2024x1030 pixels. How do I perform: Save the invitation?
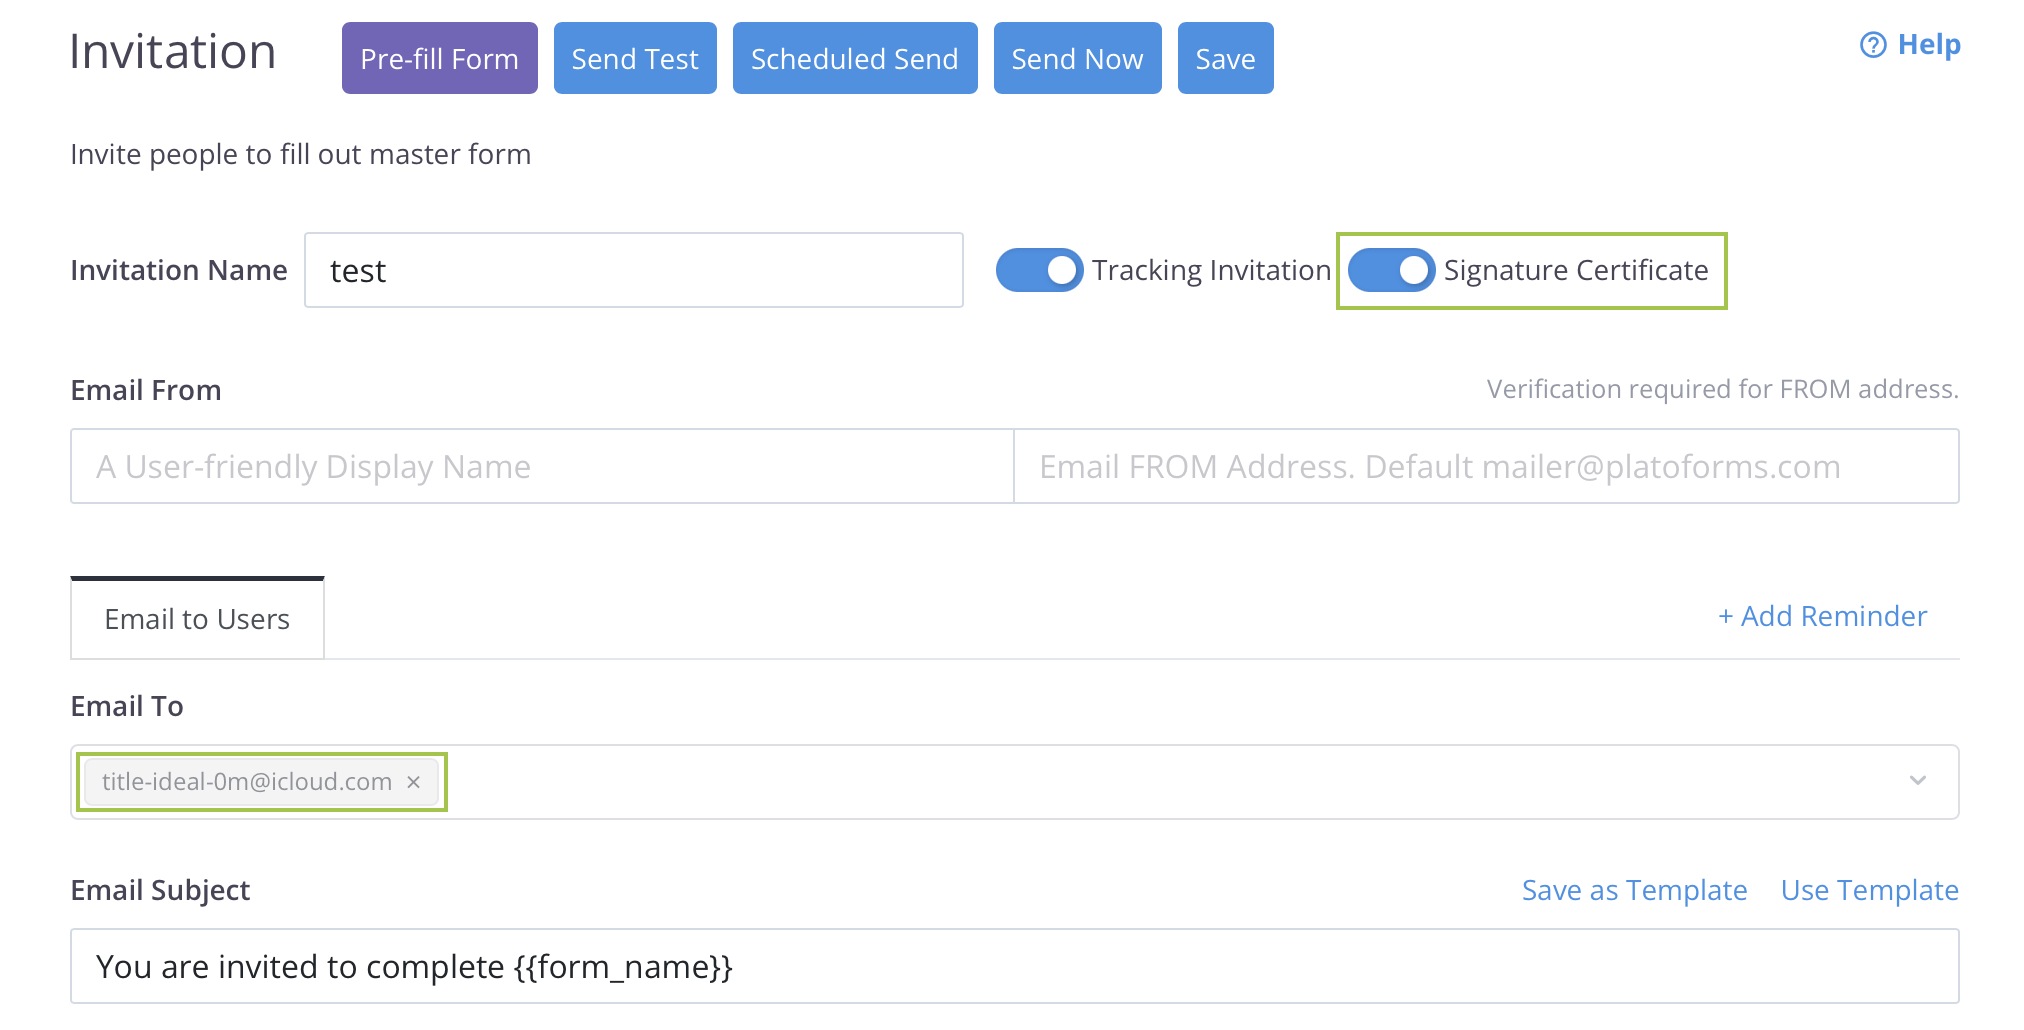[x=1225, y=59]
